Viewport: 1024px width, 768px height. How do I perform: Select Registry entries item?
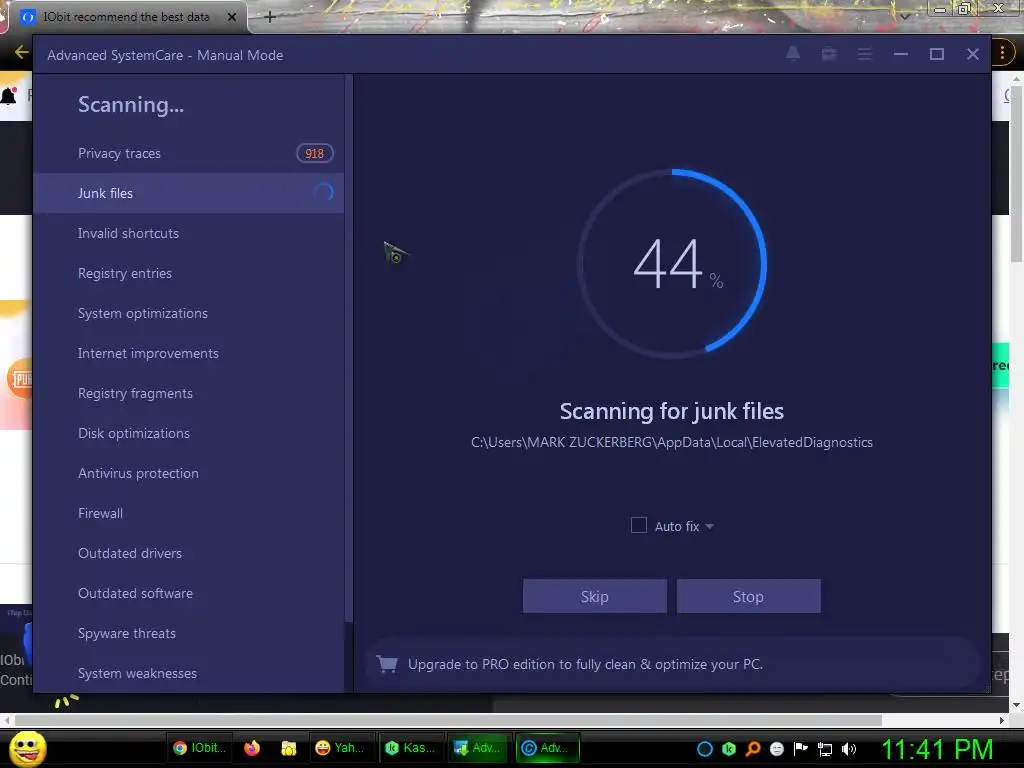pyautogui.click(x=188, y=273)
